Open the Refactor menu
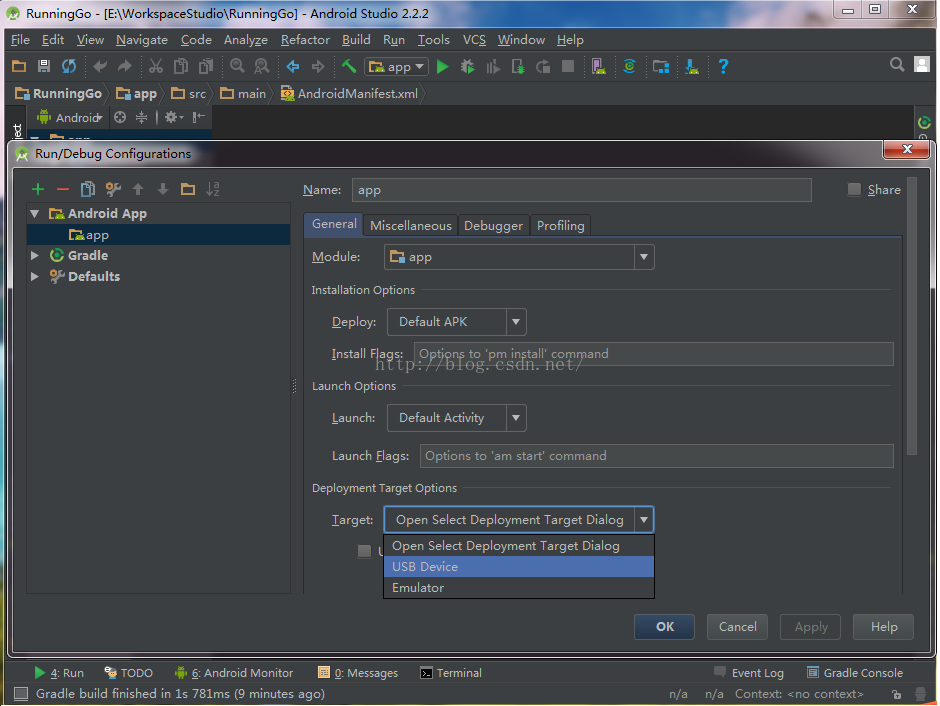Viewport: 940px width, 706px height. [305, 40]
